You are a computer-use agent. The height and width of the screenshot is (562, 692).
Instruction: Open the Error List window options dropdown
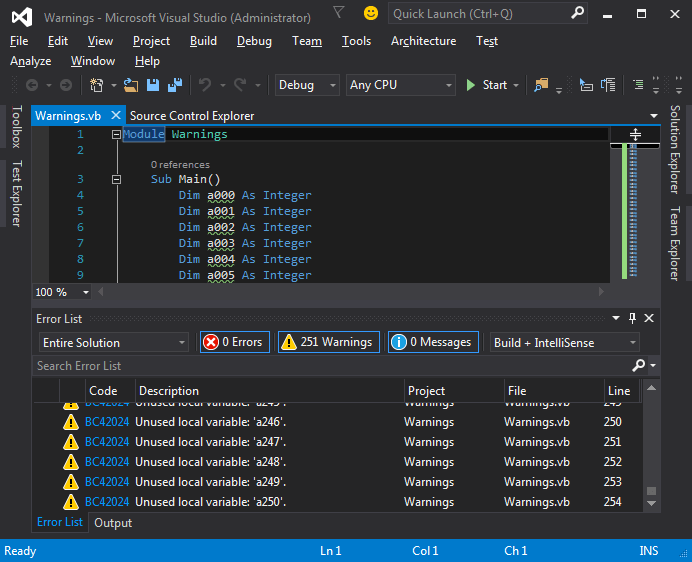coord(616,318)
